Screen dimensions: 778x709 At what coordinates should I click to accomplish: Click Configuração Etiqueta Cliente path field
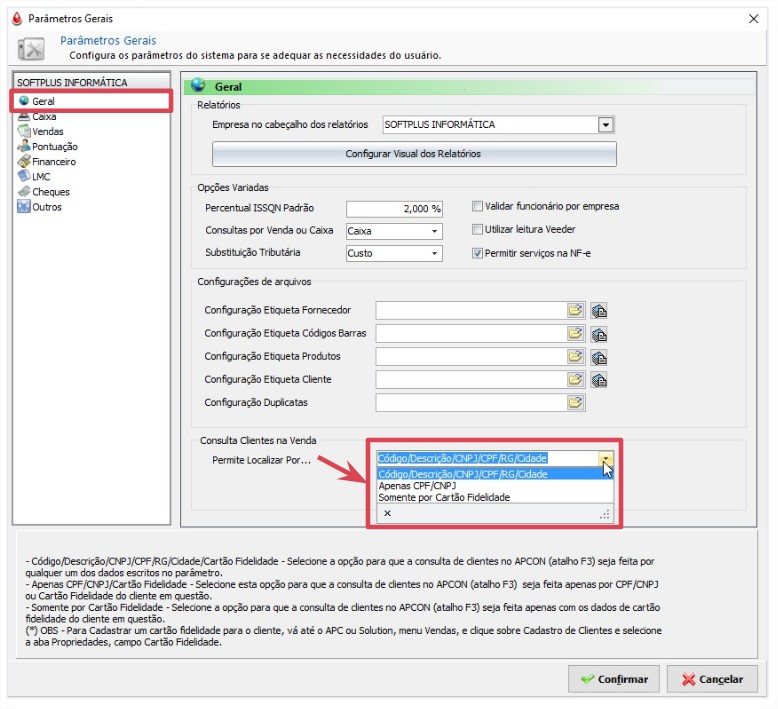point(471,380)
